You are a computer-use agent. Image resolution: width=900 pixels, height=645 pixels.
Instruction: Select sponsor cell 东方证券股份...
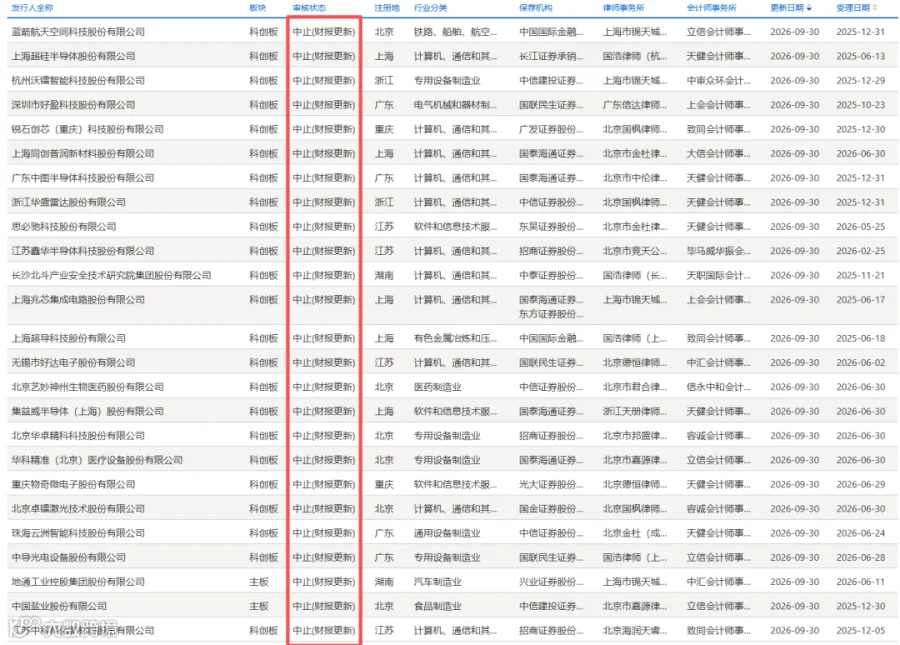tap(551, 314)
